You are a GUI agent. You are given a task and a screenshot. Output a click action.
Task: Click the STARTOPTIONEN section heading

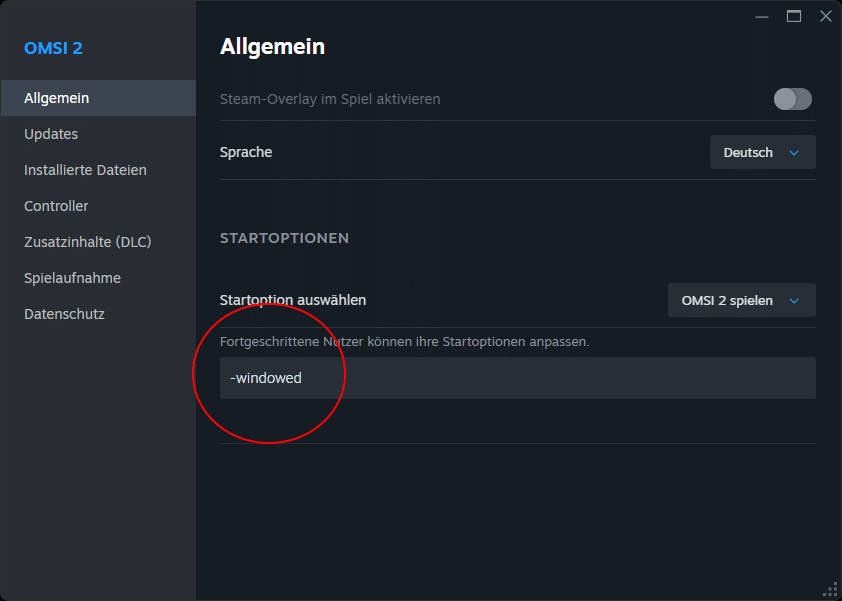[x=284, y=238]
